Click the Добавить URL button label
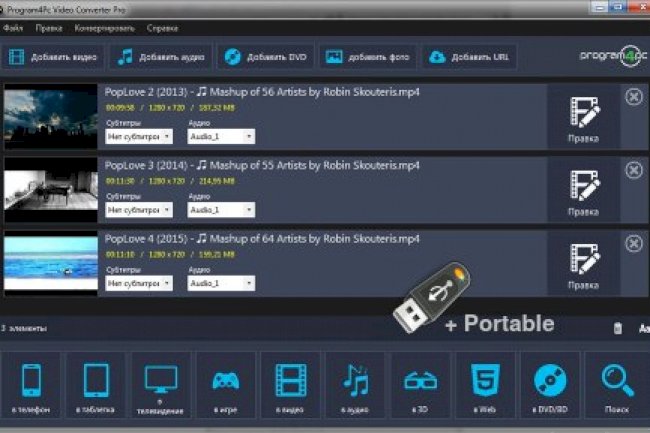650x433 pixels. [x=480, y=57]
